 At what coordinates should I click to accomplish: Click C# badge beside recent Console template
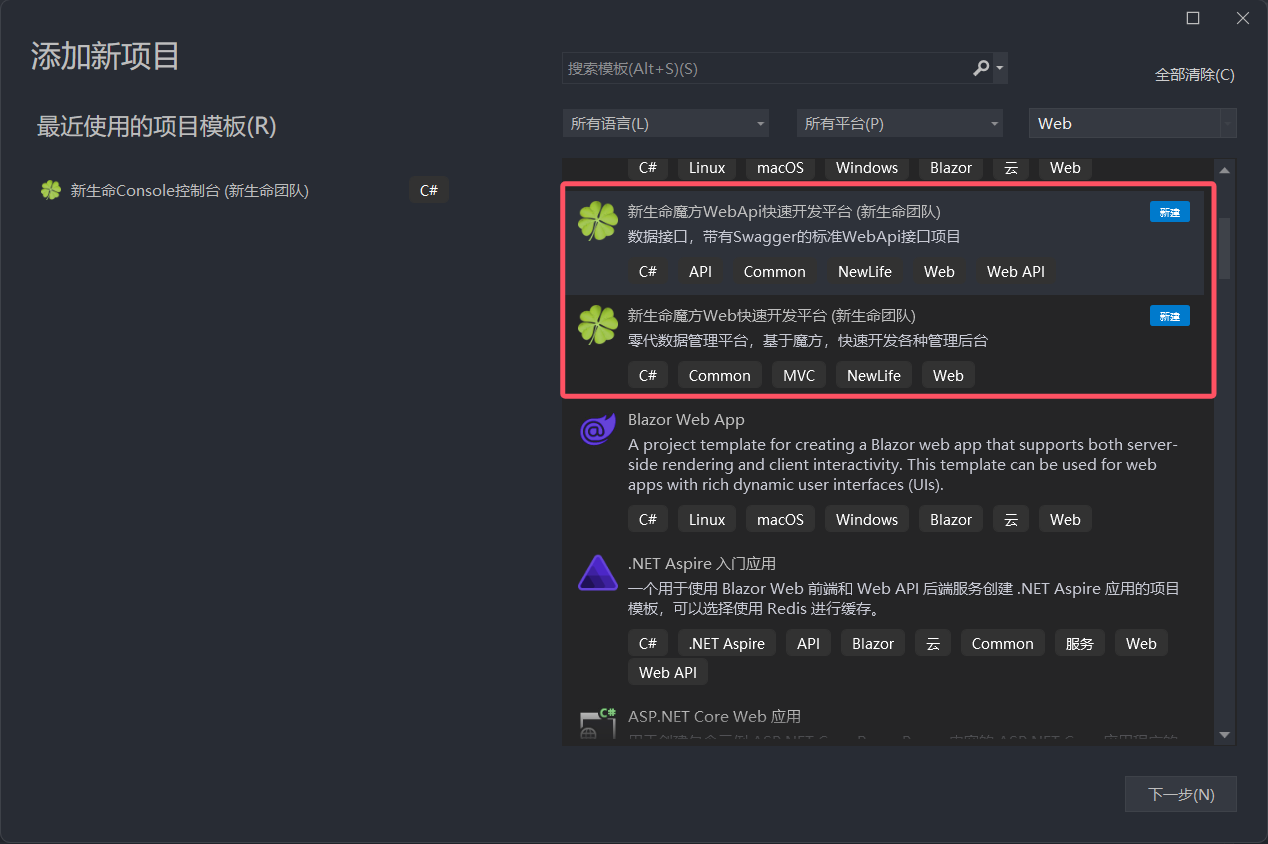429,190
